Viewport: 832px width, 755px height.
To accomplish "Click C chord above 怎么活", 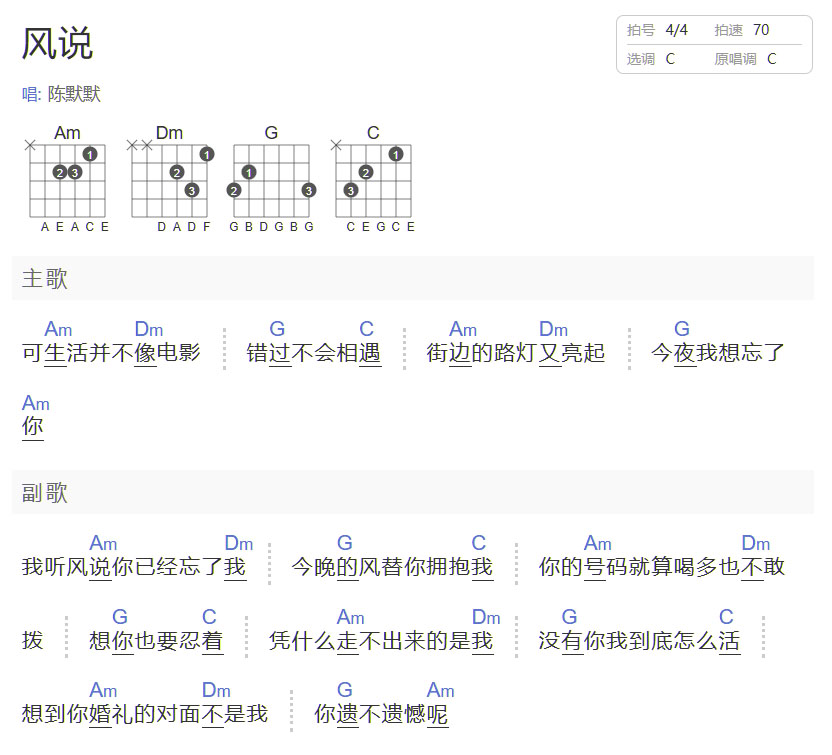I will click(726, 617).
